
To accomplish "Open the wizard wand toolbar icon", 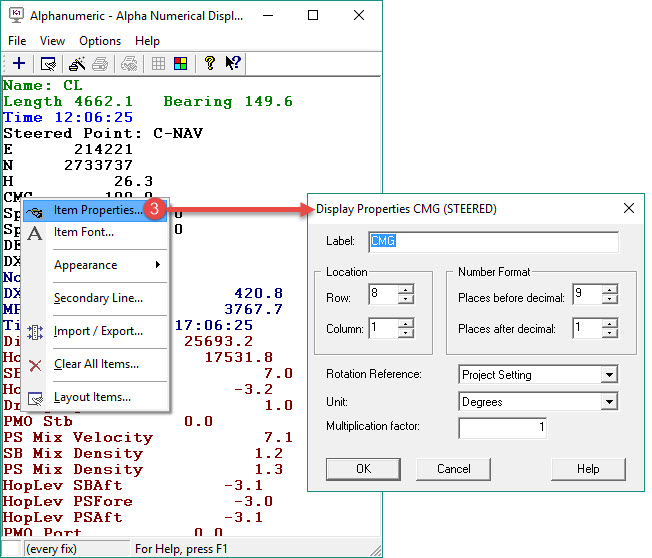I will pyautogui.click(x=78, y=64).
